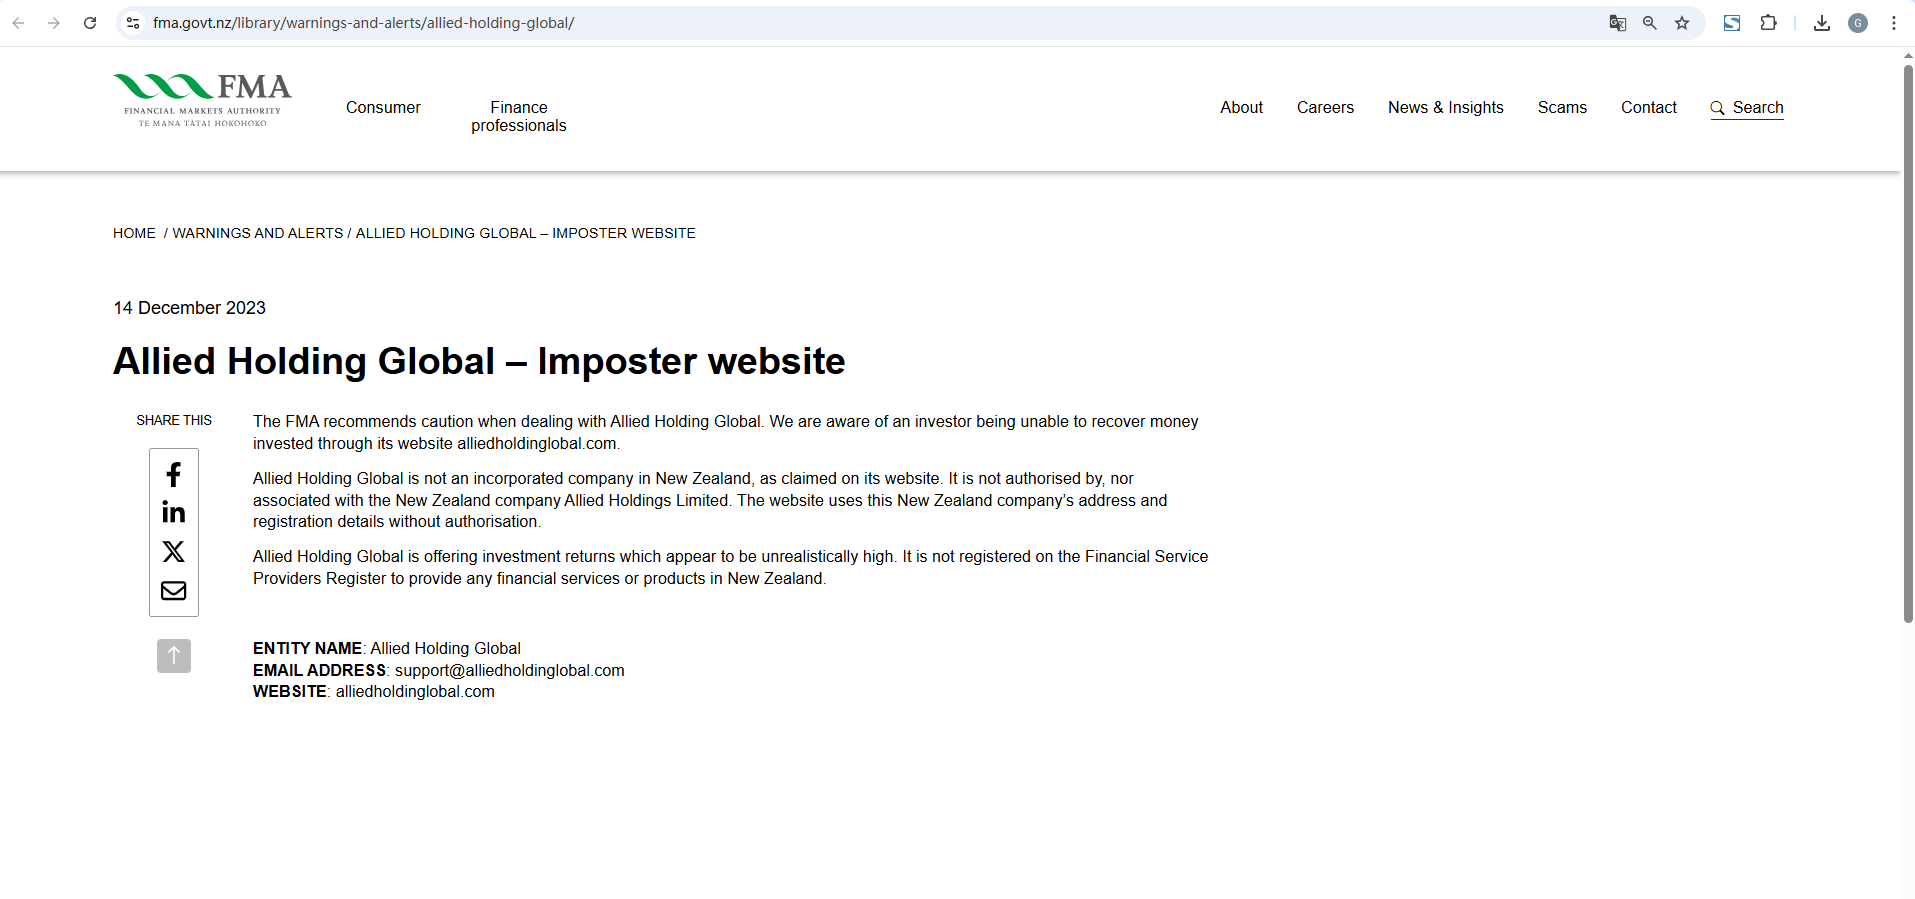Open the Consumer menu
Viewport: 1915px width, 899px height.
pyautogui.click(x=383, y=107)
